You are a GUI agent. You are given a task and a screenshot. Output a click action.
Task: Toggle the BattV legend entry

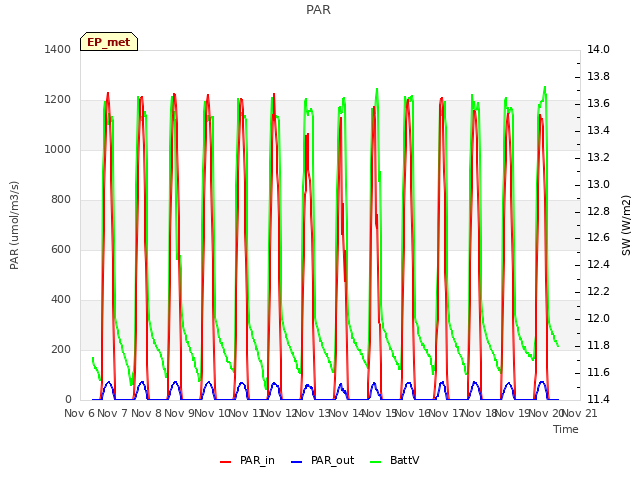click(394, 461)
